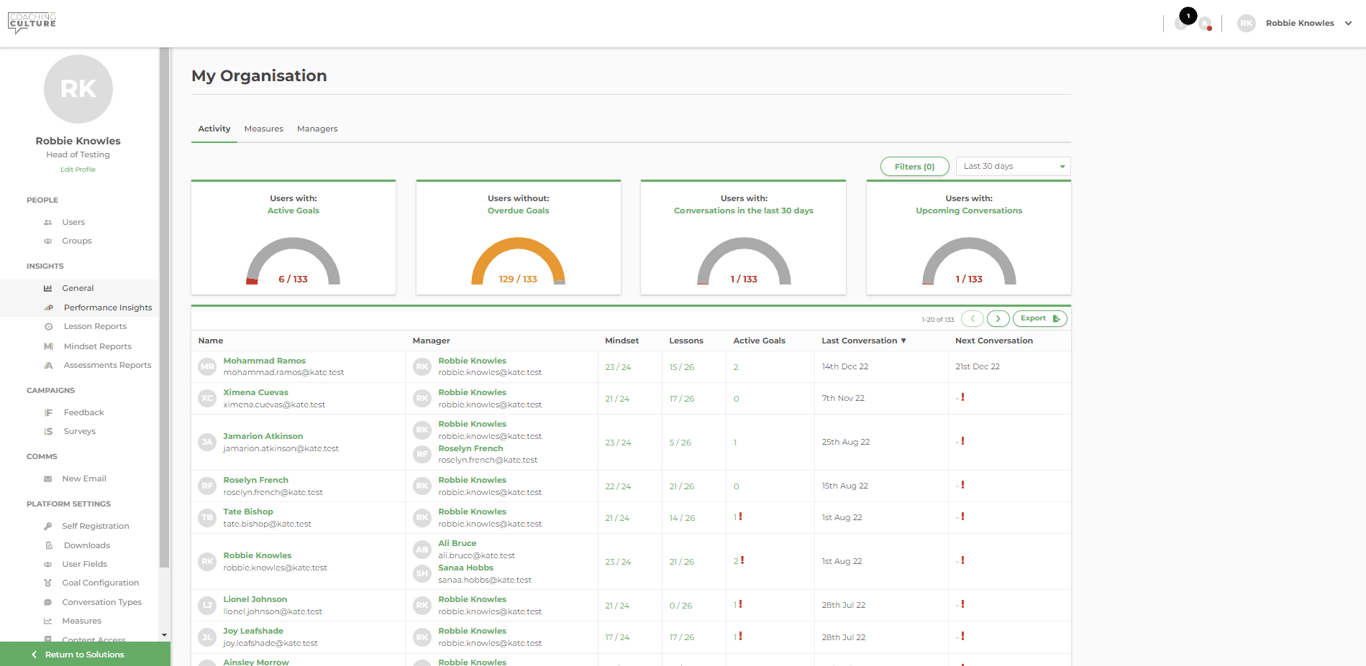Click the Lesson Reports clock icon
The image size is (1366, 666).
click(48, 327)
